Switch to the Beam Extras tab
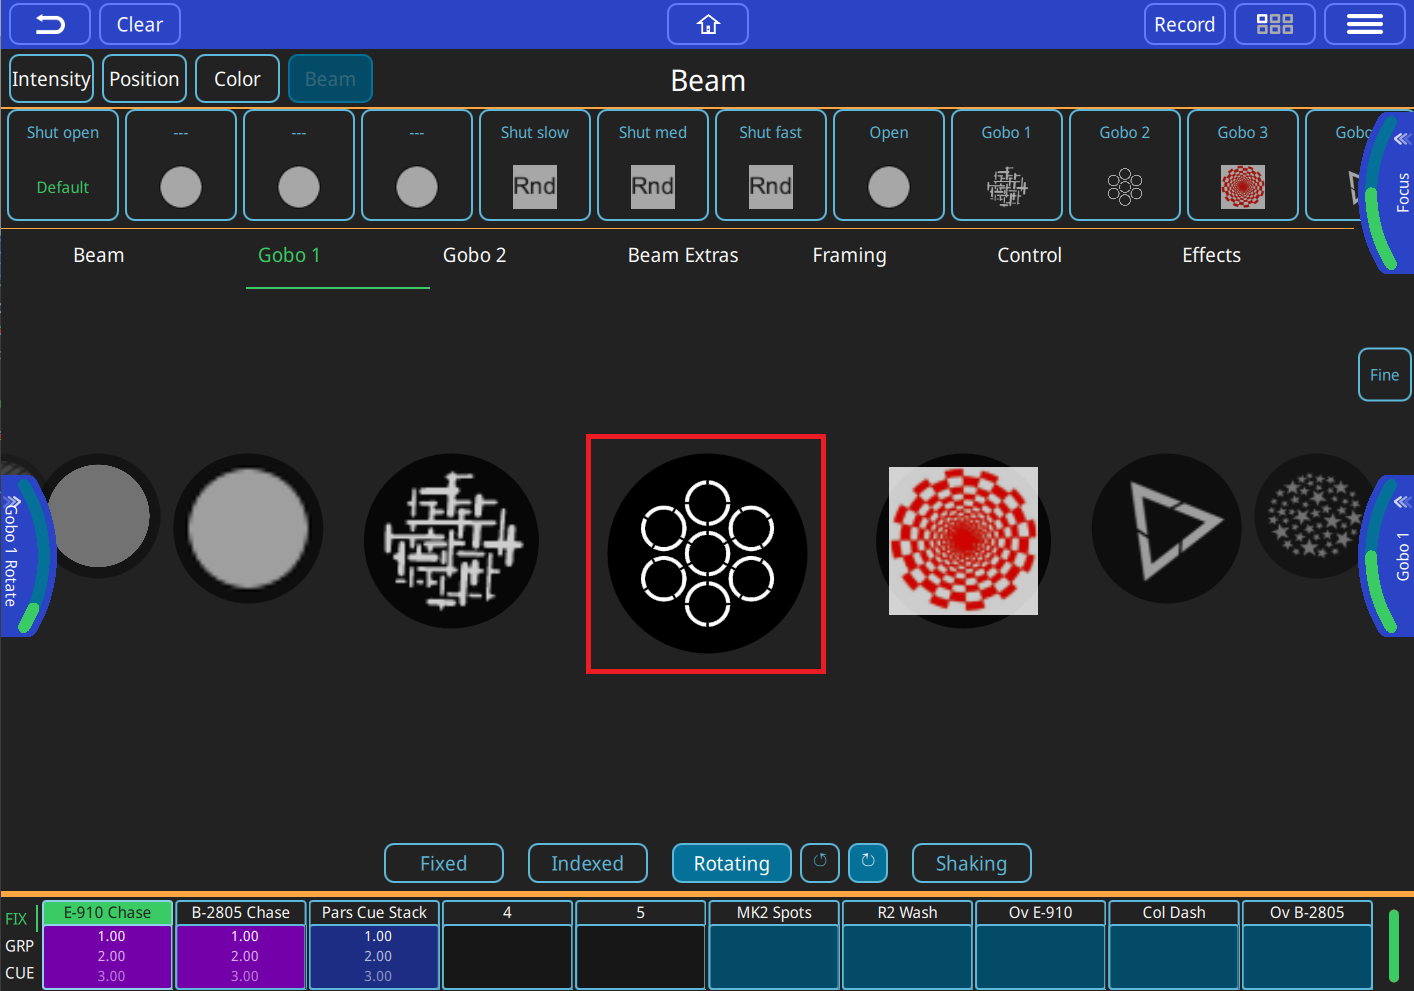 tap(682, 256)
